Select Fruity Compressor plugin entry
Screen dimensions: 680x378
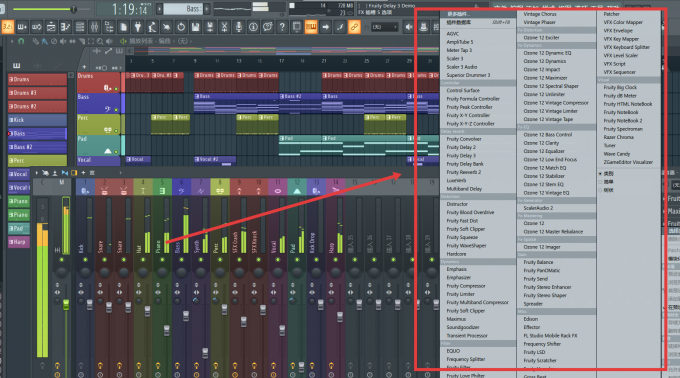(466, 286)
